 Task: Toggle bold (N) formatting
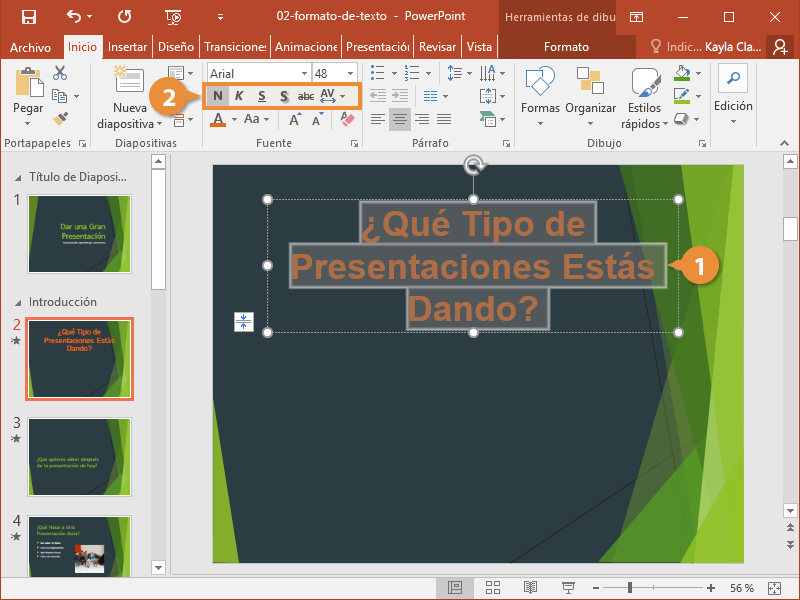pyautogui.click(x=218, y=96)
